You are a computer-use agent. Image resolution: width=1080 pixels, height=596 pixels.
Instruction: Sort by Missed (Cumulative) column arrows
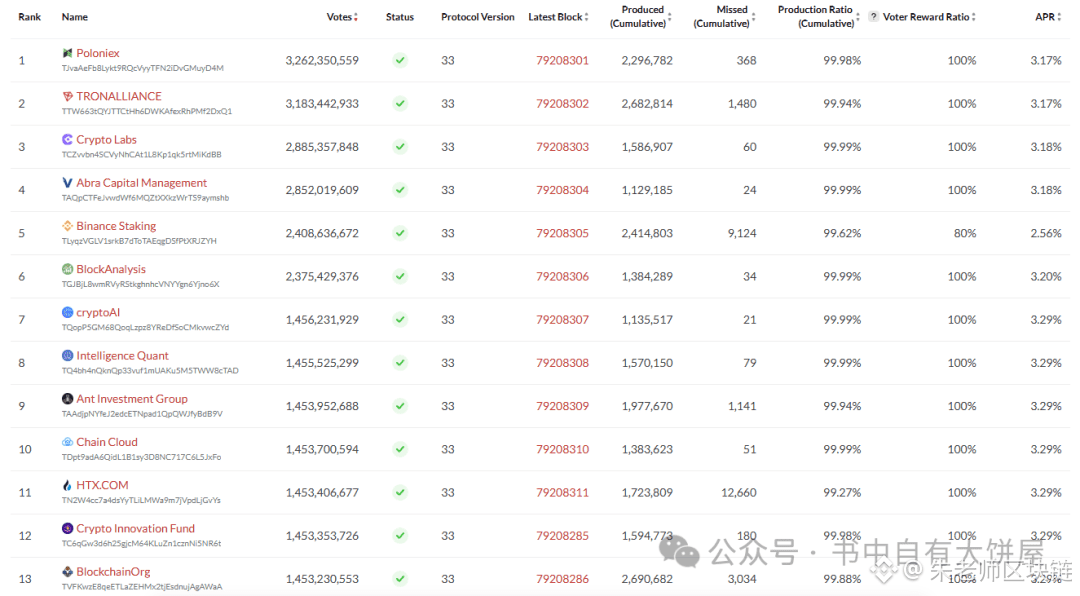coord(754,17)
